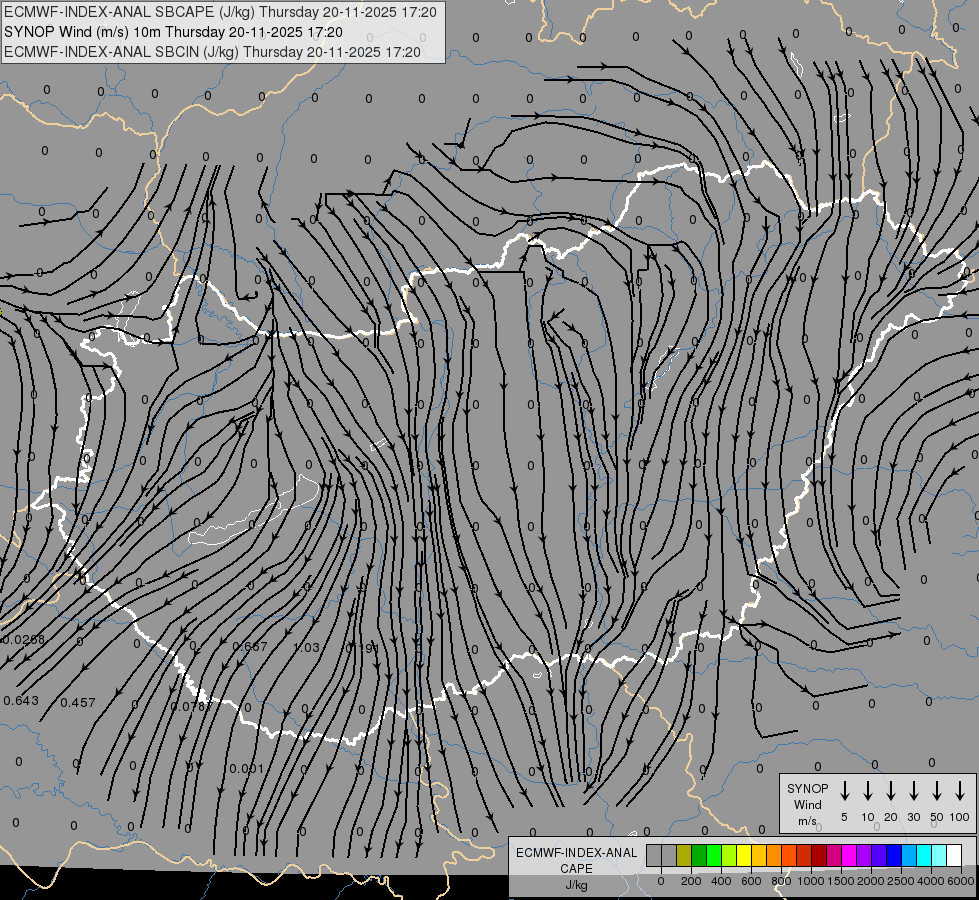Pick the bright green CAPE legend swatch
This screenshot has width=979, height=900.
714,856
